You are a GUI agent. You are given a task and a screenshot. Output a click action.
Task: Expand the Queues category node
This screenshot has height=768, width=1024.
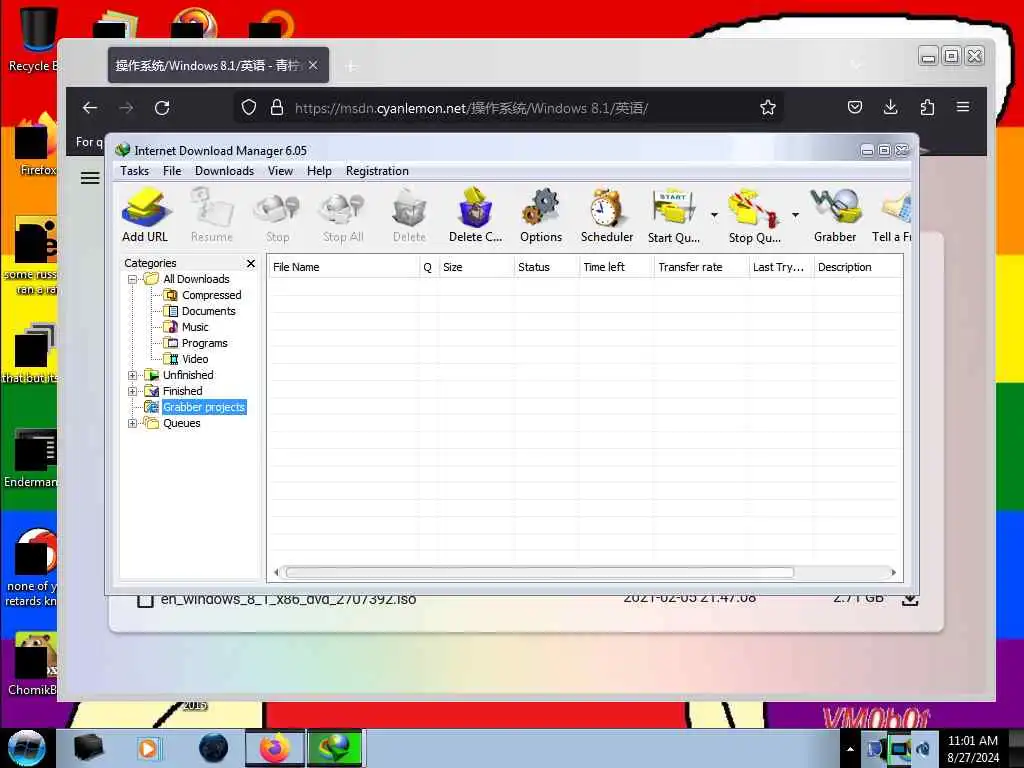pyautogui.click(x=133, y=423)
